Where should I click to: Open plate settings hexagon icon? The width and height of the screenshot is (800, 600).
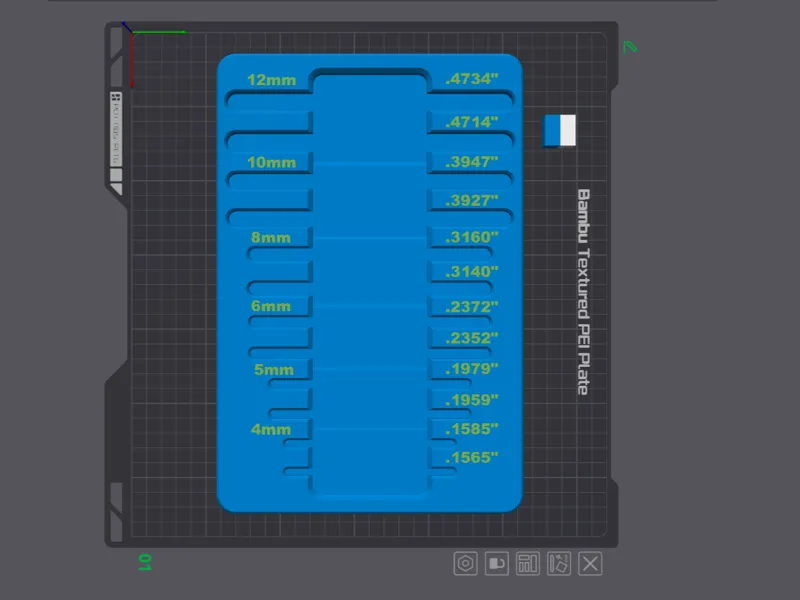[465, 564]
